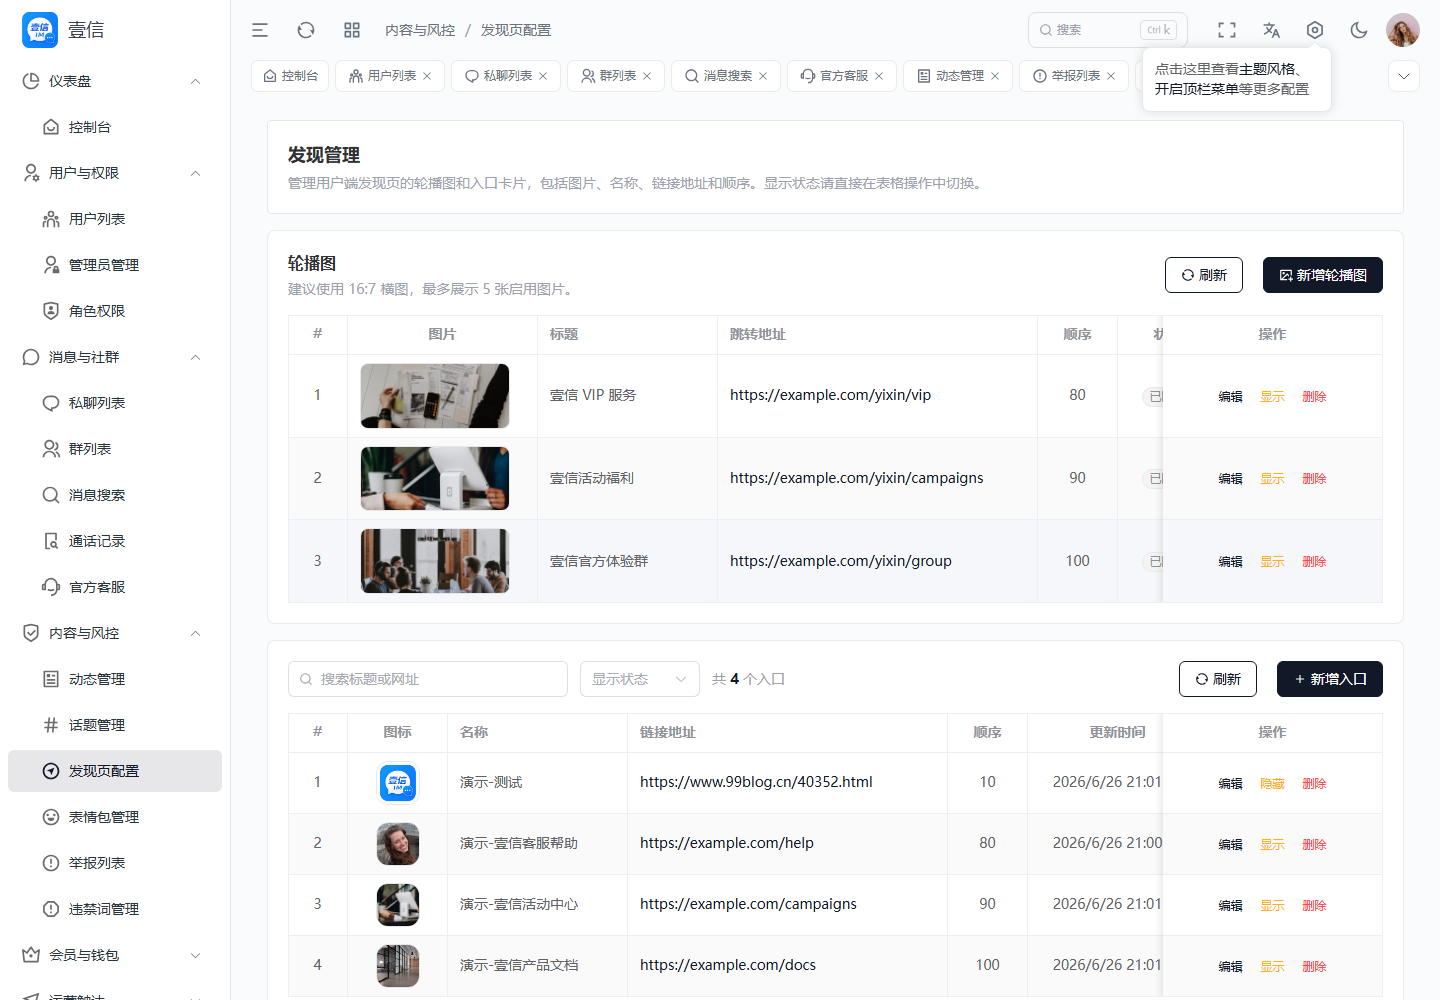This screenshot has height=1000, width=1440.
Task: Click the 演示-测试 entry icon image
Action: tap(398, 783)
